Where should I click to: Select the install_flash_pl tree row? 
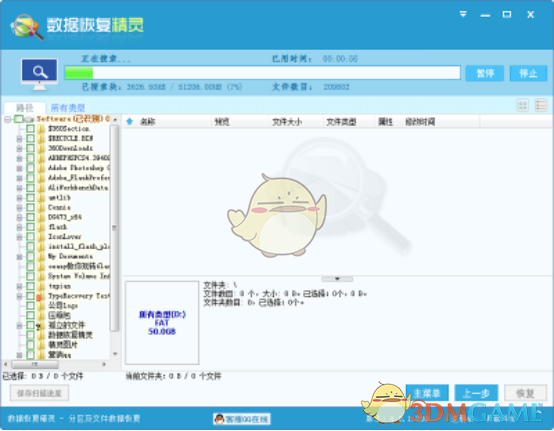pyautogui.click(x=78, y=247)
